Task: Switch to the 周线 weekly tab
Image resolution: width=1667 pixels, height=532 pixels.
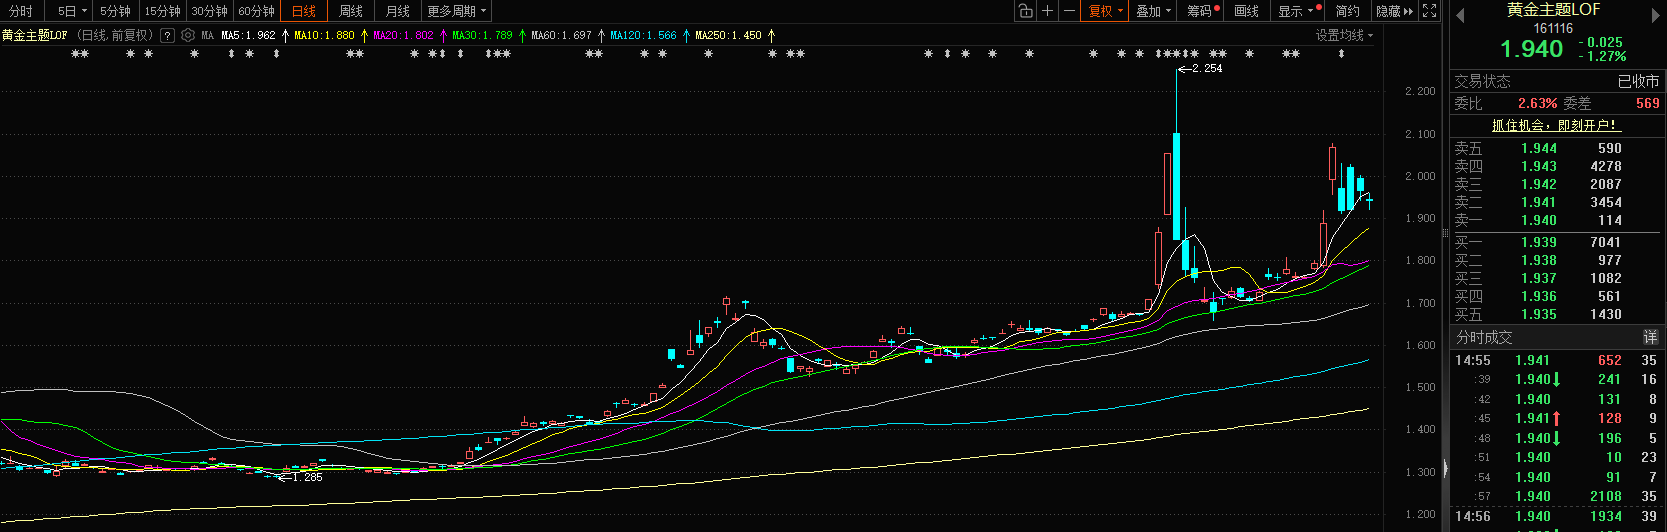Action: 350,11
